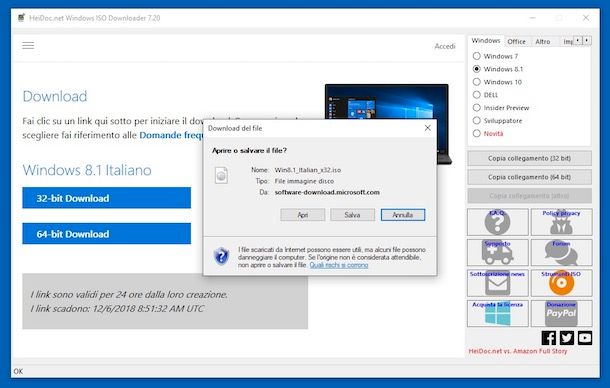This screenshot has height=388, width=610.
Task: Select Windows 10 radio button
Action: point(477,82)
